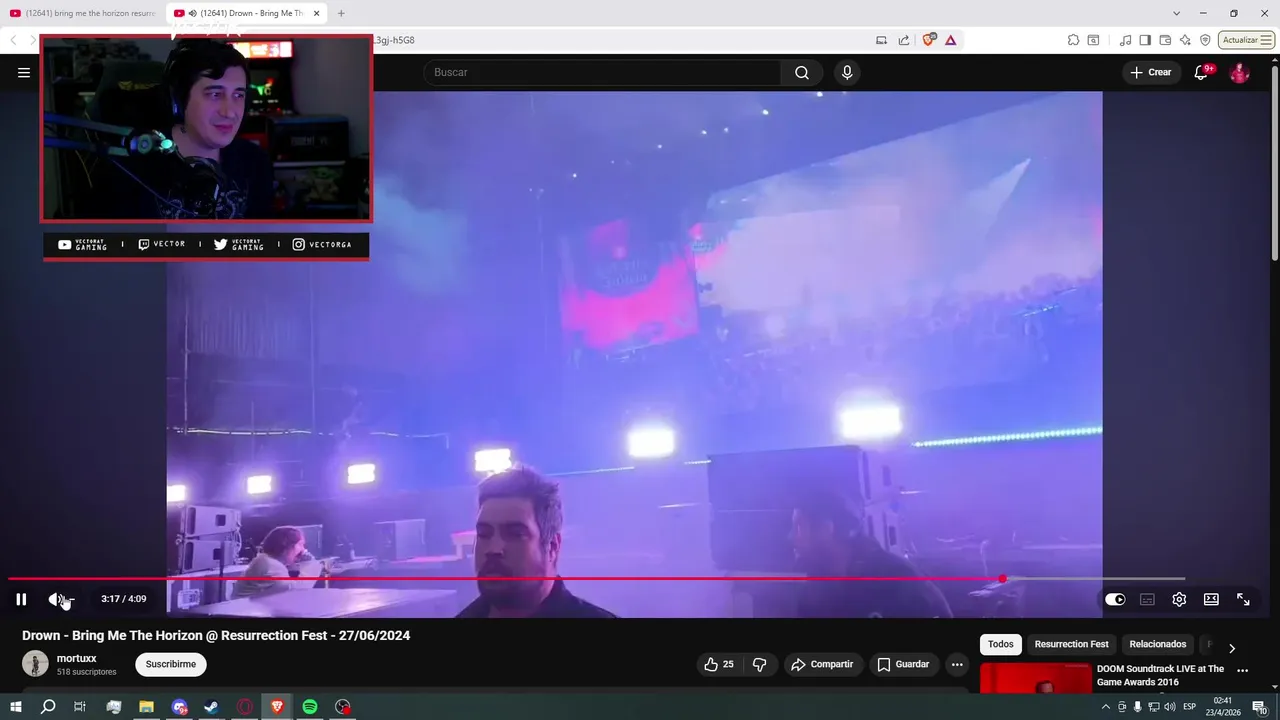Open Opera from the taskbar
The height and width of the screenshot is (720, 1280).
(x=245, y=707)
